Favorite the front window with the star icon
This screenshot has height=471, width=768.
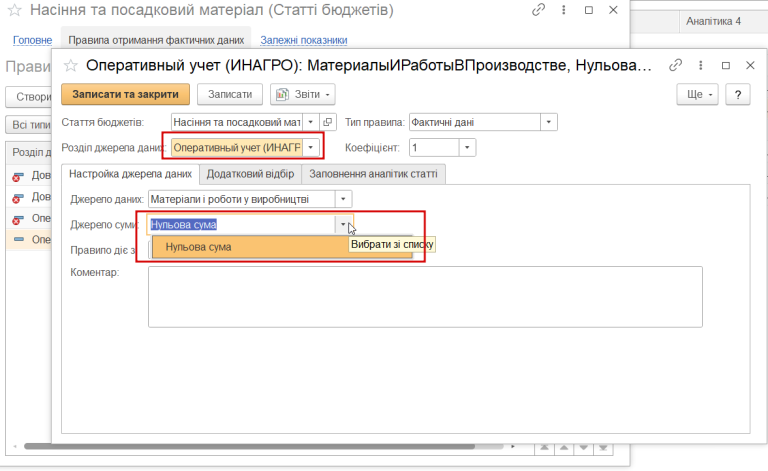tap(71, 65)
